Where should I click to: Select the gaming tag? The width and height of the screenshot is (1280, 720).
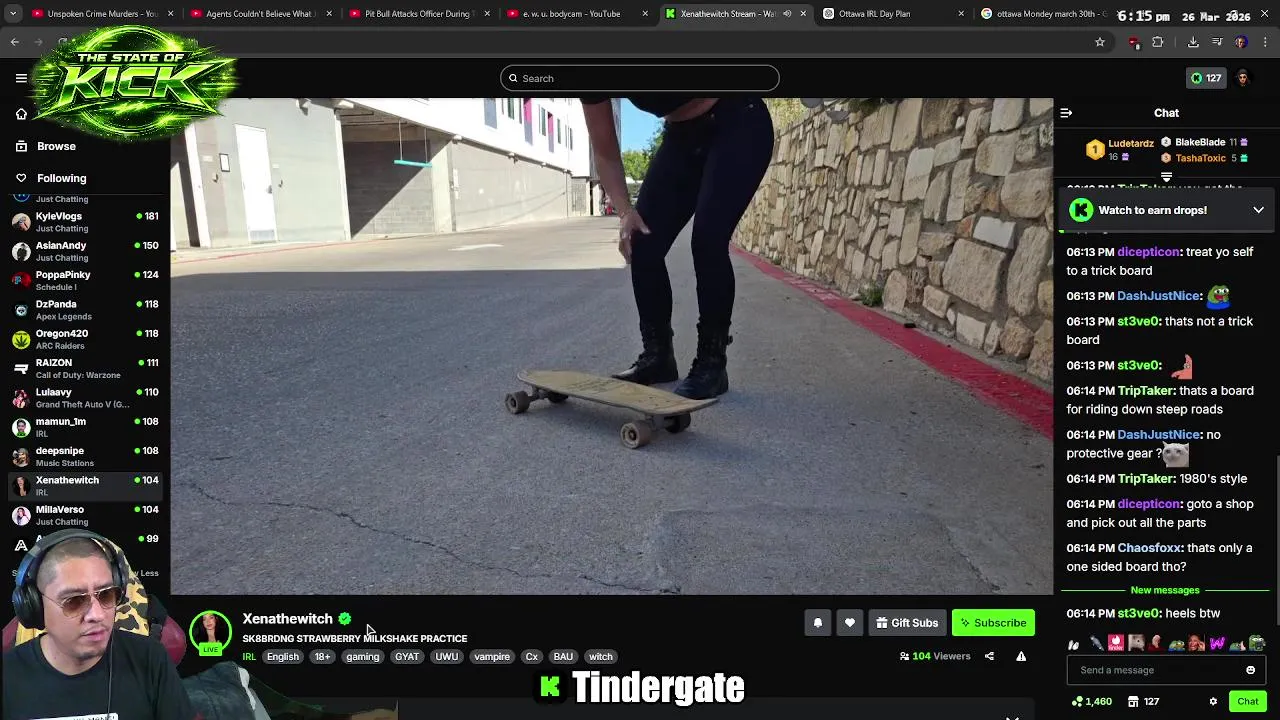[363, 657]
